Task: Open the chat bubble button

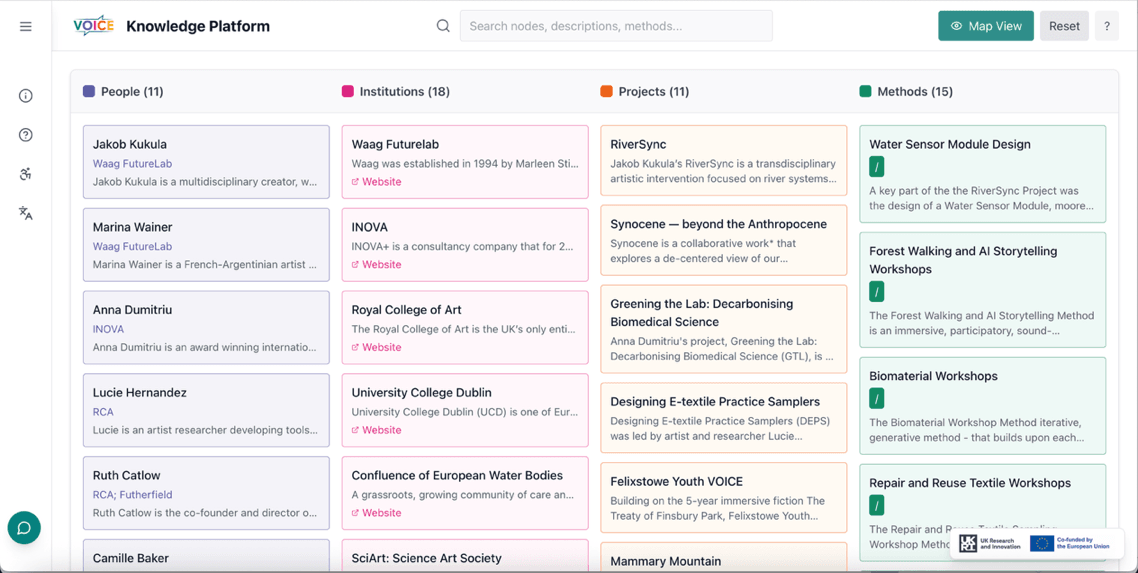Action: point(24,528)
